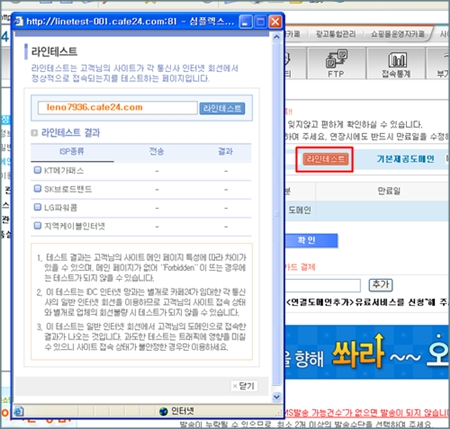Open the 광고통합관리 menu item
Image resolution: width=450 pixels, height=429 pixels.
(x=336, y=34)
